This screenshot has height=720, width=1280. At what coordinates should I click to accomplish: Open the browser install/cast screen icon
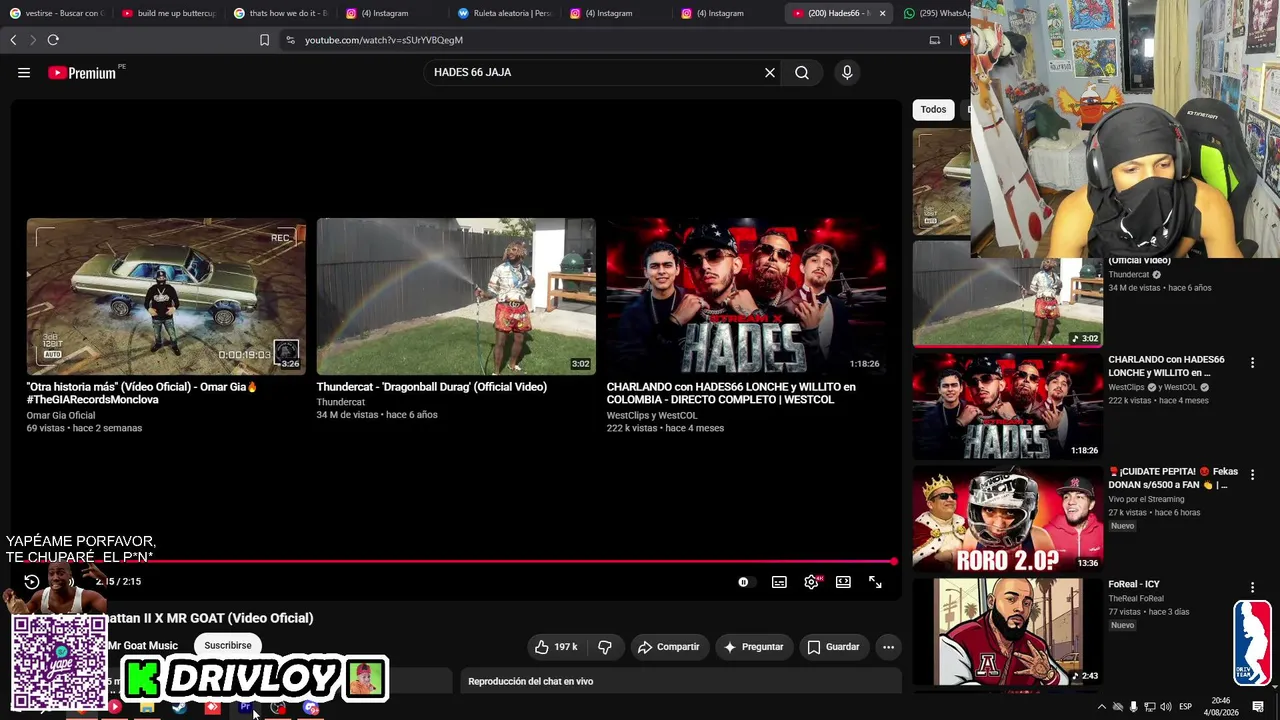point(935,40)
